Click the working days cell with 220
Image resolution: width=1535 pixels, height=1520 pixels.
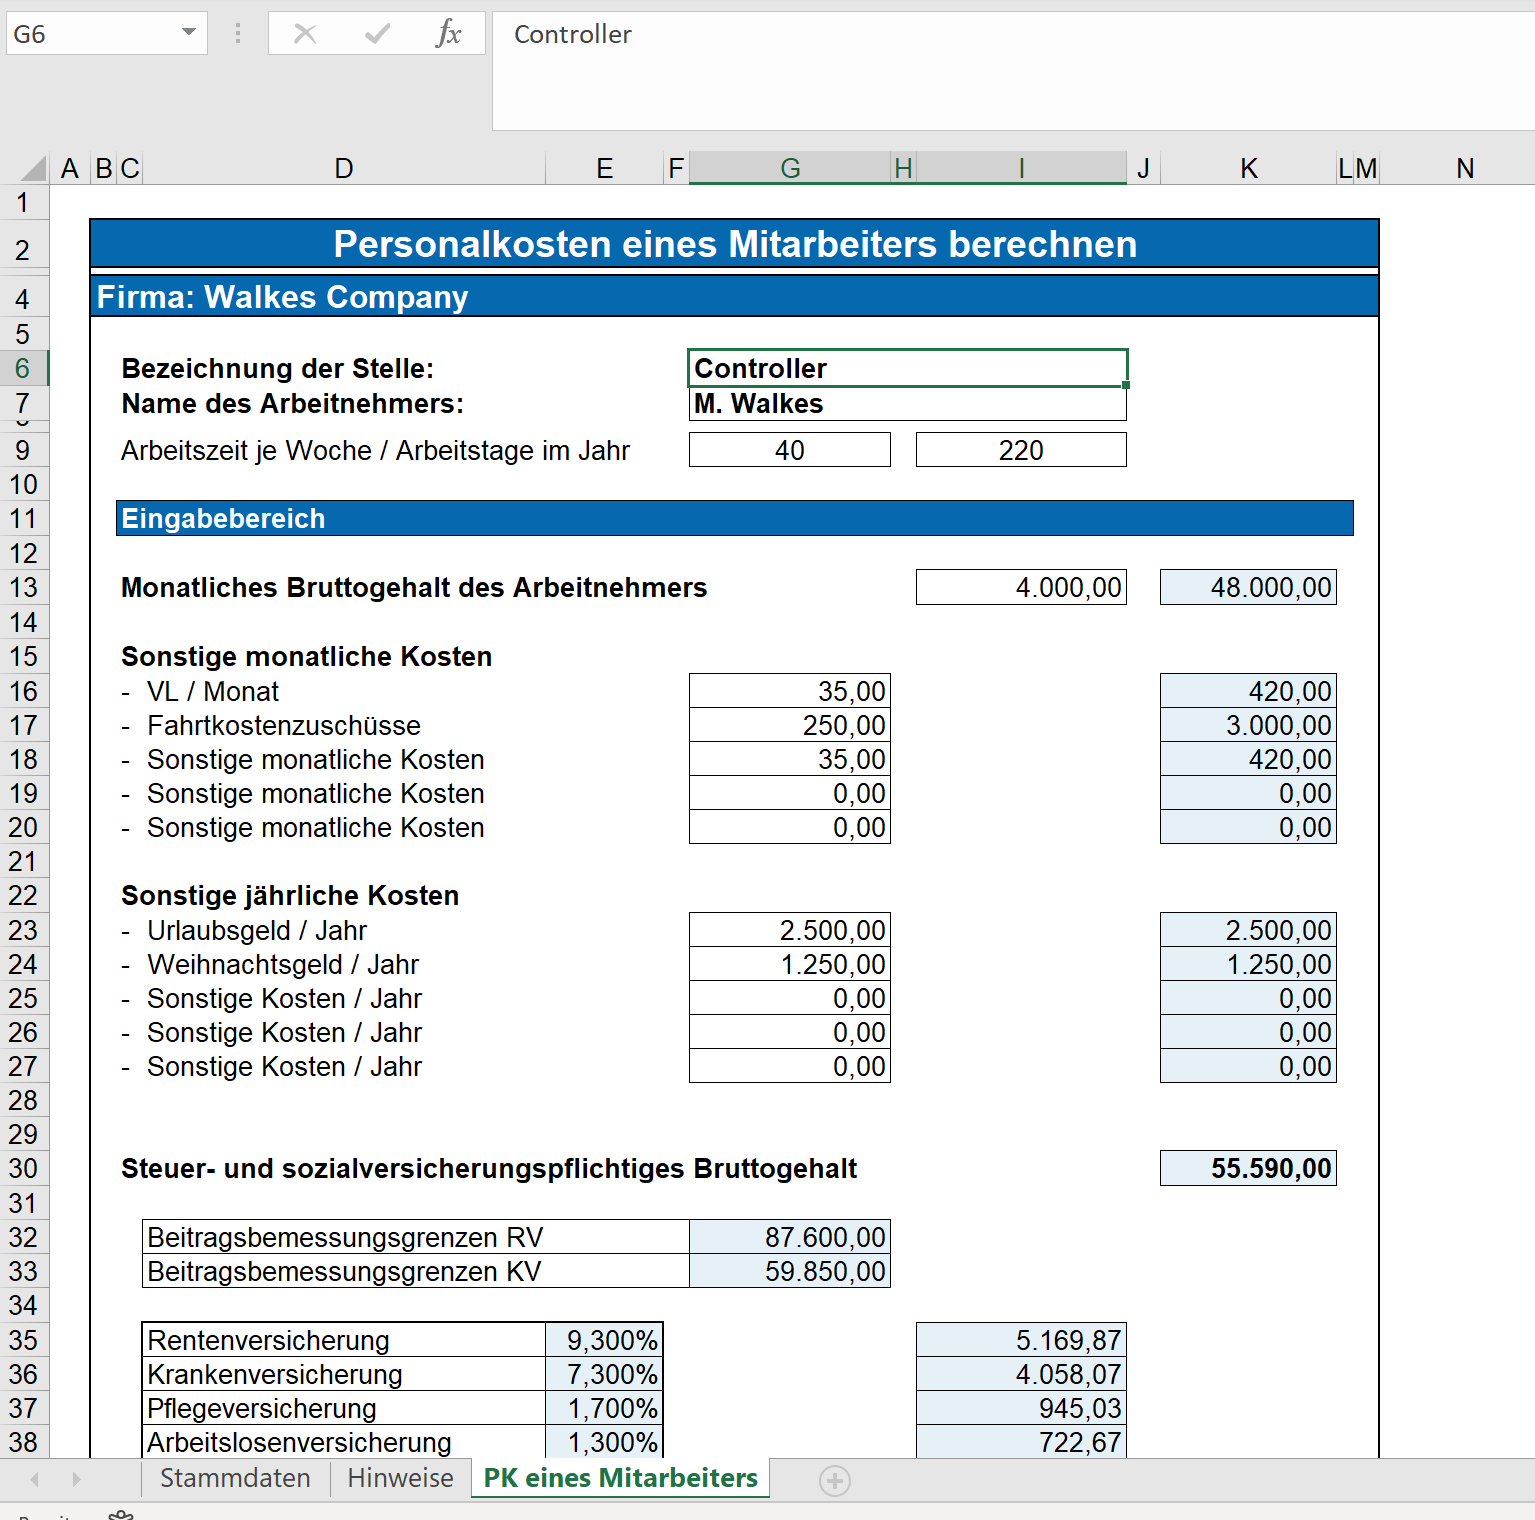coord(1021,450)
